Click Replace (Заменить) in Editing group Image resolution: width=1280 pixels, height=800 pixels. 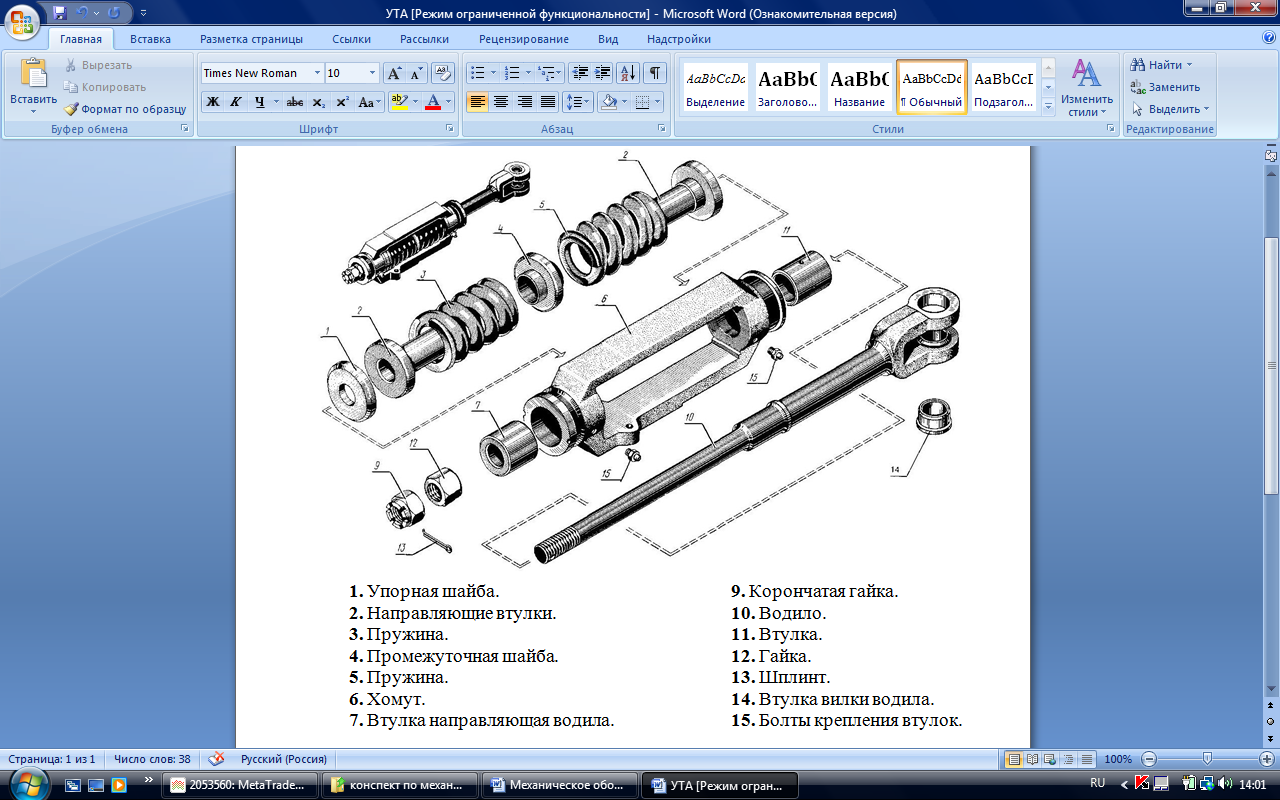(1165, 87)
